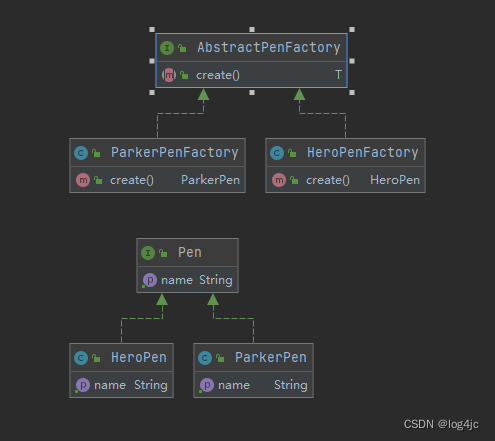Click ParkerPen return type in ParkerPenFactory
The width and height of the screenshot is (495, 441).
(210, 180)
